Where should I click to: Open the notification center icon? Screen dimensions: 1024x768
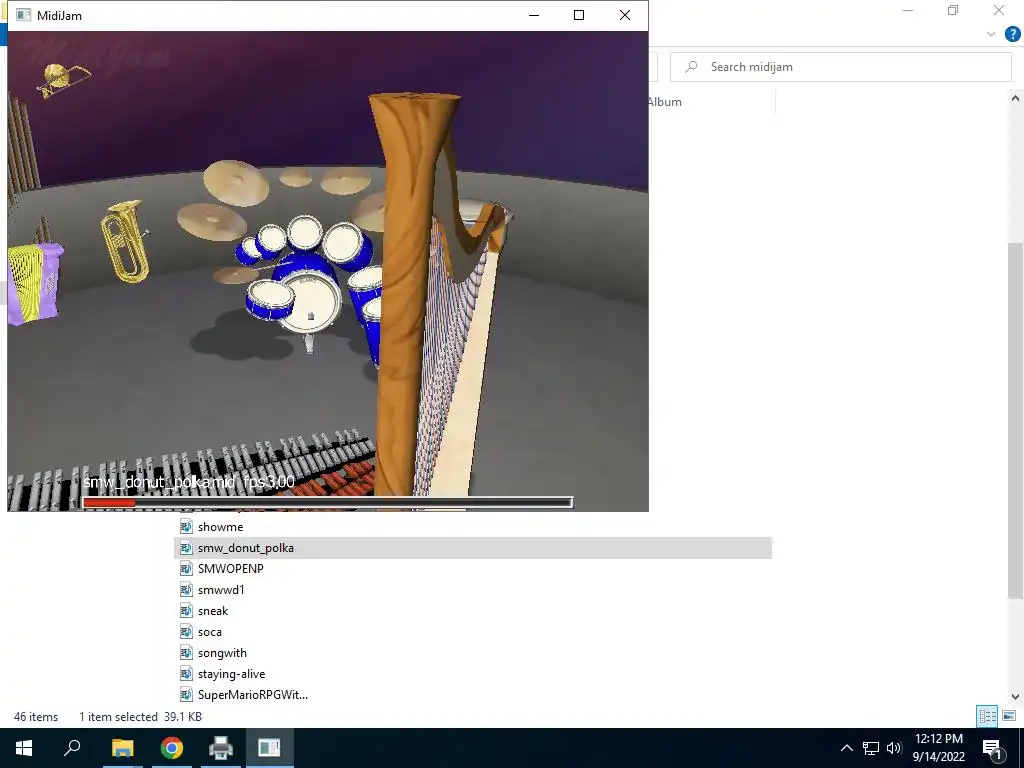pos(991,748)
